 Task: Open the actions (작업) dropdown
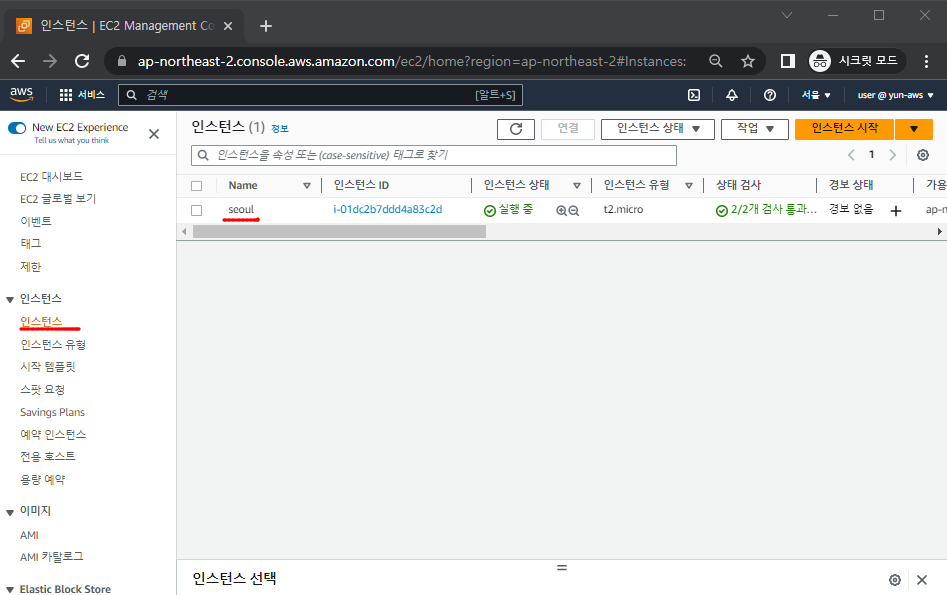pos(754,129)
